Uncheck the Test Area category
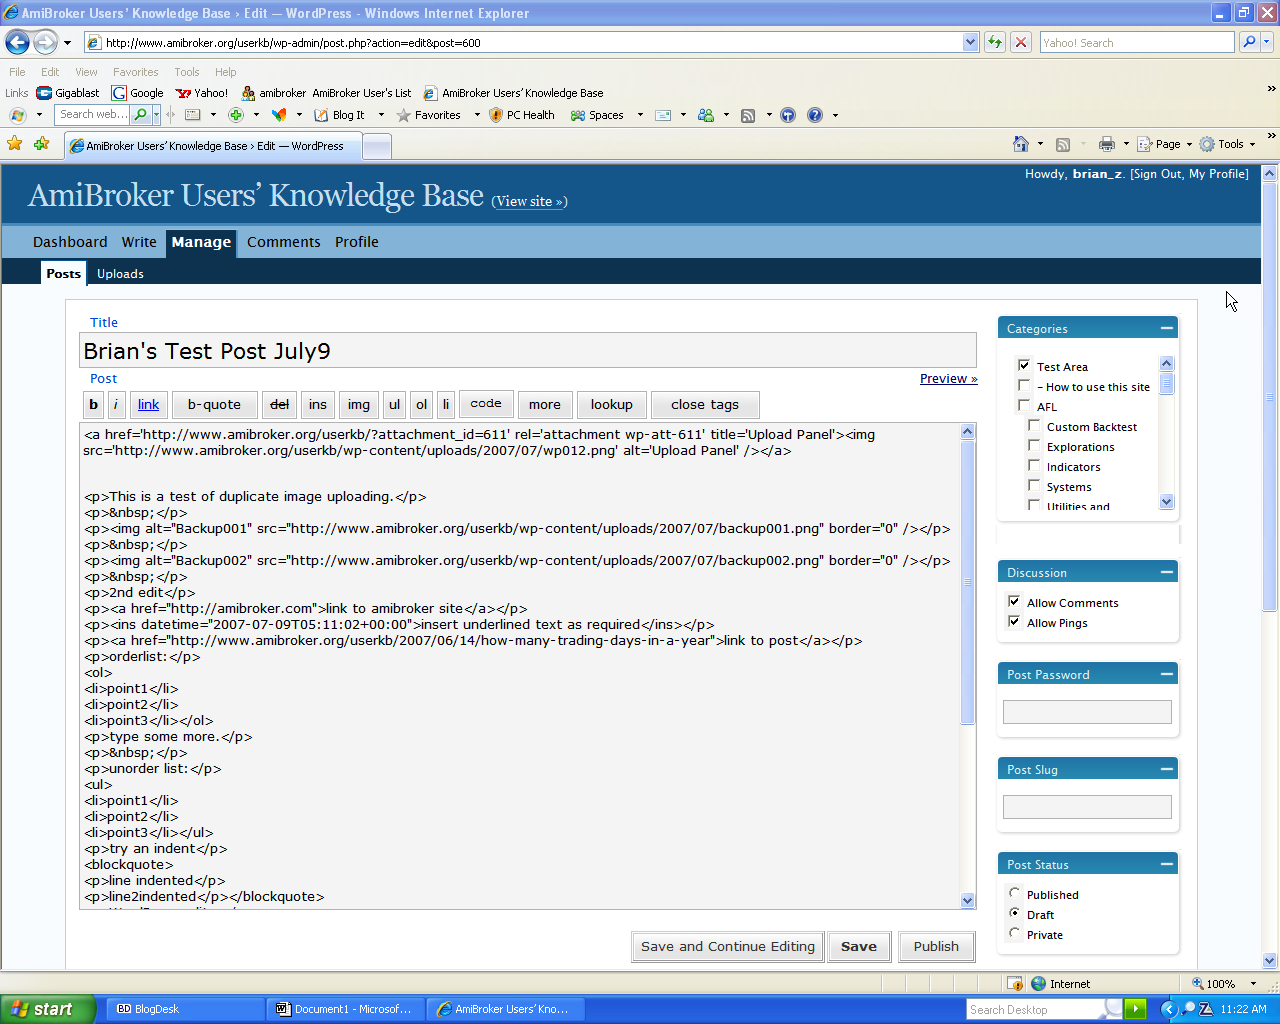The image size is (1280, 1024). click(1024, 366)
